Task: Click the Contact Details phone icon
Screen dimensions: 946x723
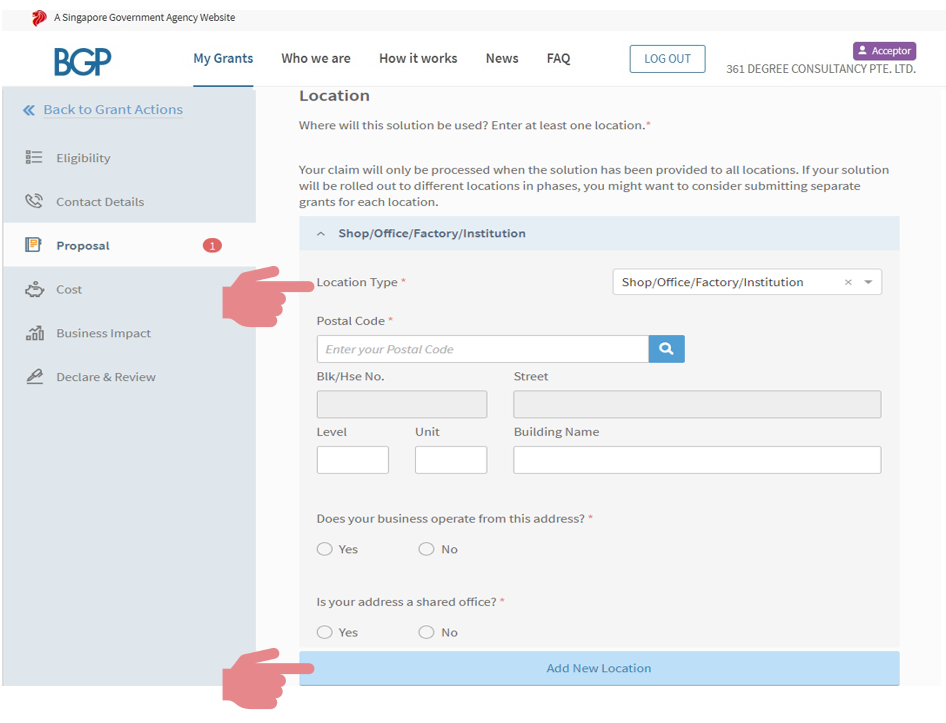Action: pos(34,202)
